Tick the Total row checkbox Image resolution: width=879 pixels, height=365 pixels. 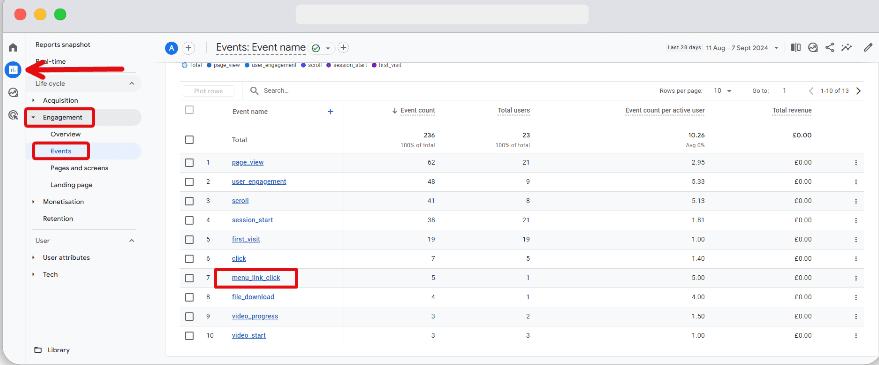pos(189,140)
